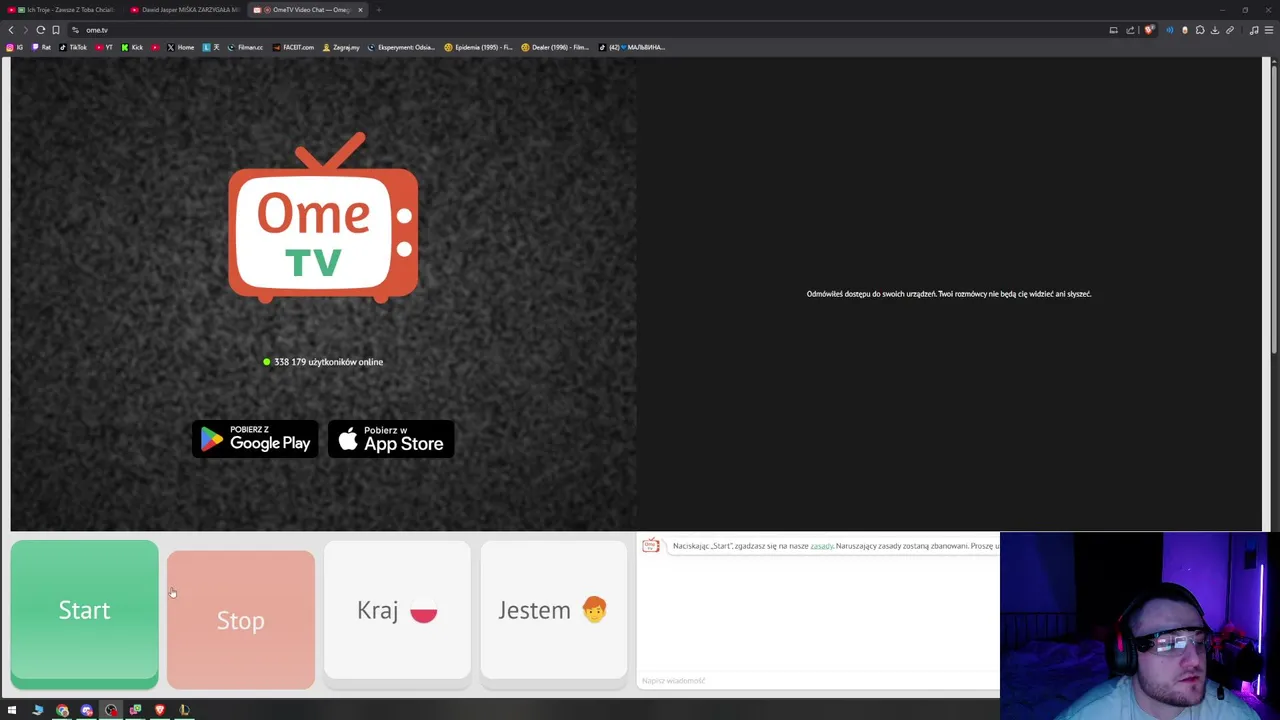Click the blue sound waves extension icon
Image resolution: width=1280 pixels, height=720 pixels.
[1170, 30]
